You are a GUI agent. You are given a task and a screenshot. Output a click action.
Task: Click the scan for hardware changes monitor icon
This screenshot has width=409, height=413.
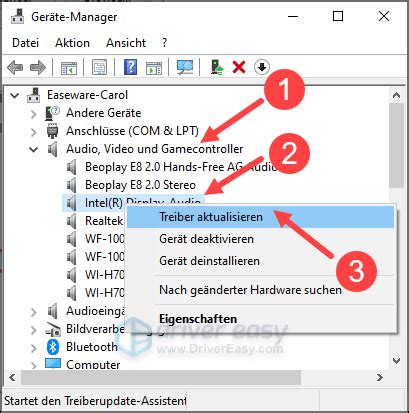(185, 67)
